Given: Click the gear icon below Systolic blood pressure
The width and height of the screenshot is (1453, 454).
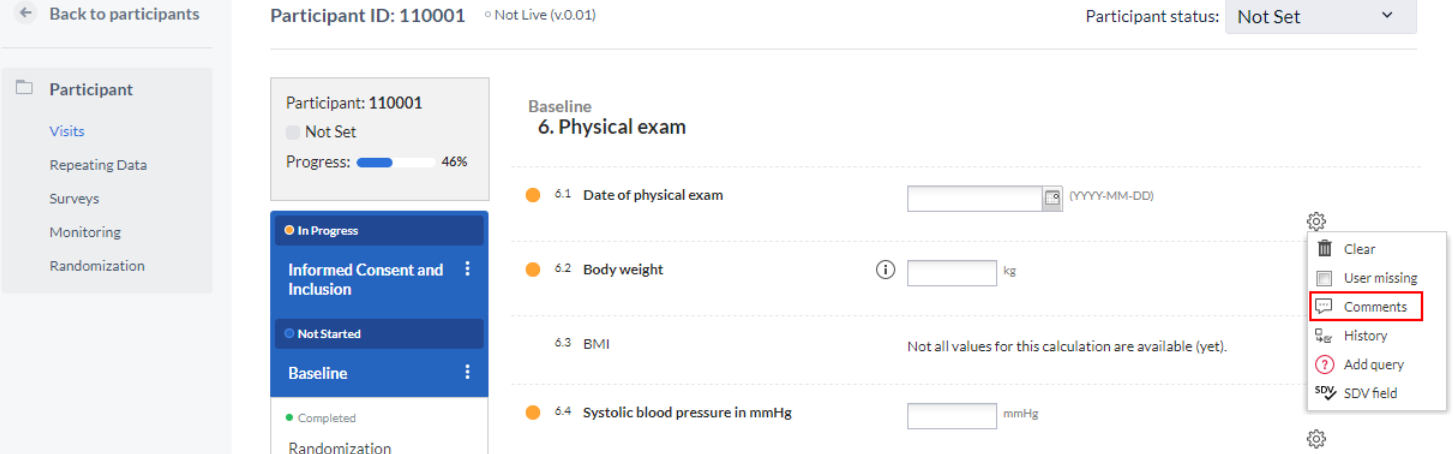Looking at the screenshot, I should click(x=1316, y=438).
